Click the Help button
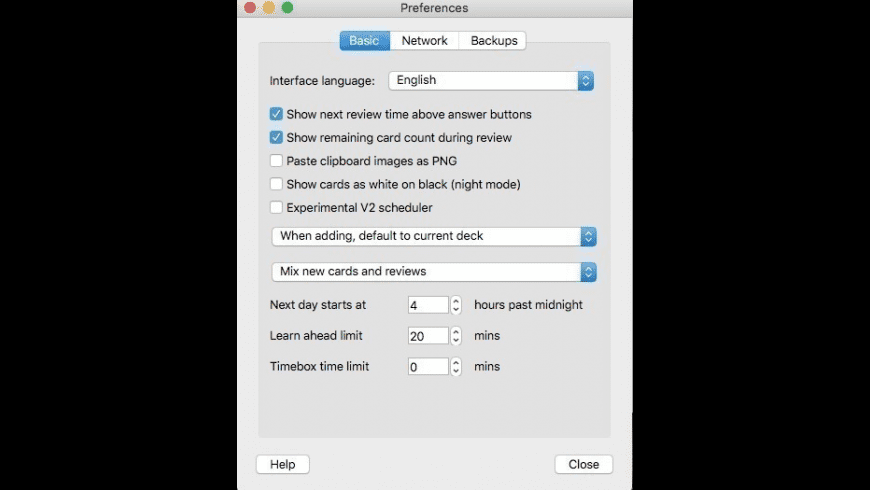Viewport: 870px width, 490px height. pyautogui.click(x=282, y=464)
